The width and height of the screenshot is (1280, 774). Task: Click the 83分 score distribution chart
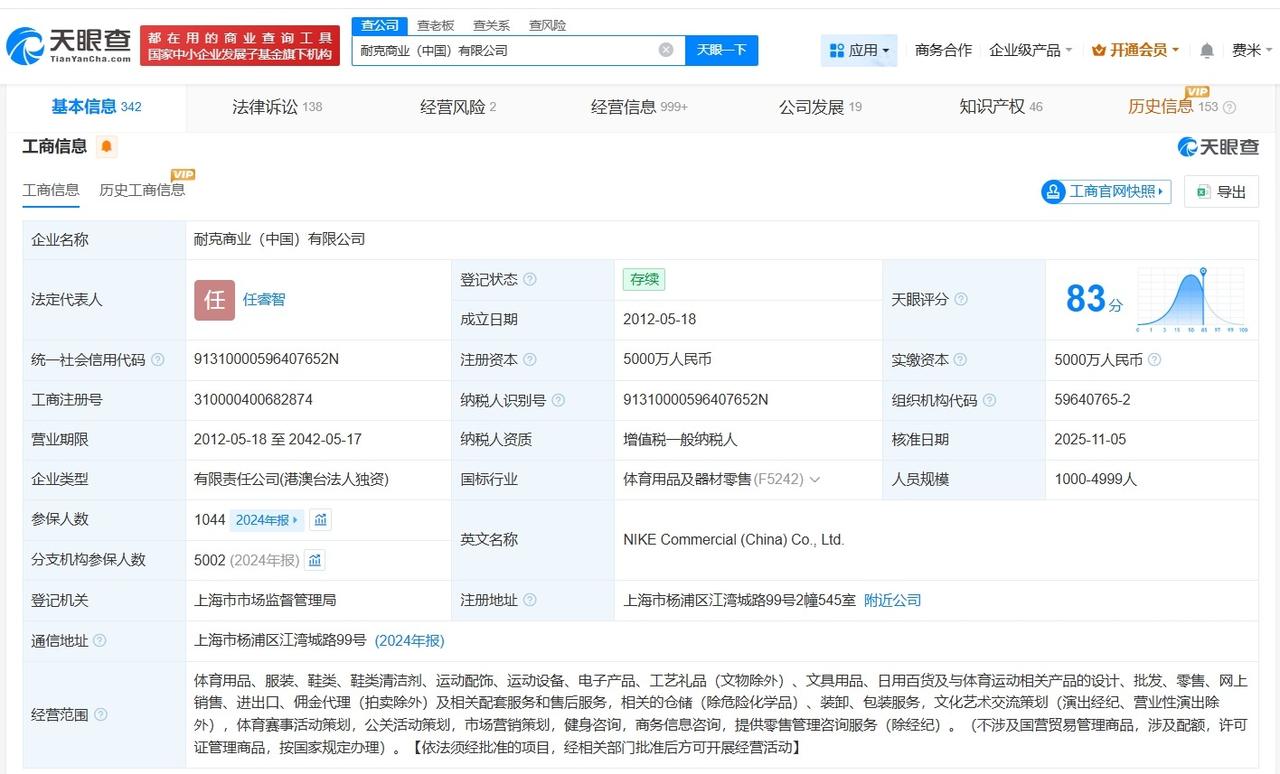coord(1190,299)
